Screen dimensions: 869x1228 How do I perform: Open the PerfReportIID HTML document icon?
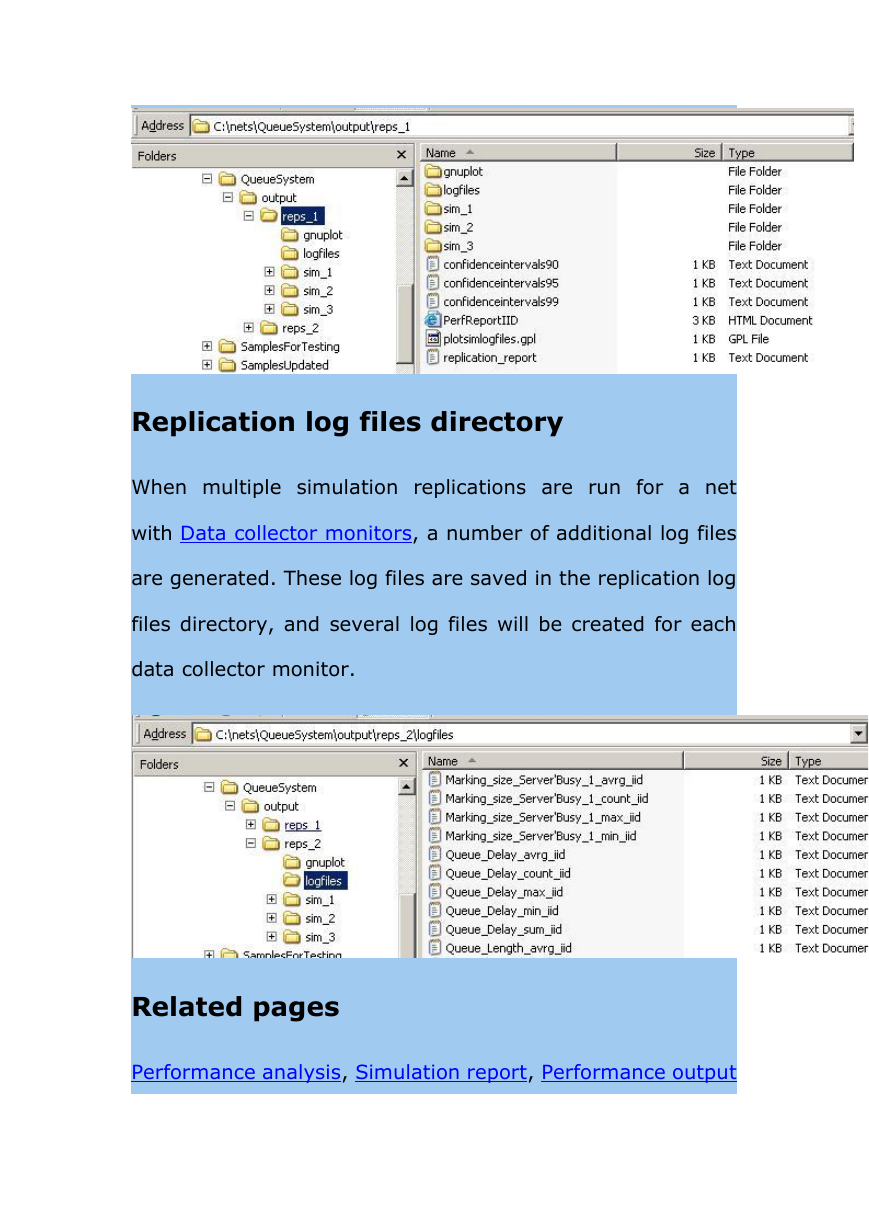433,320
